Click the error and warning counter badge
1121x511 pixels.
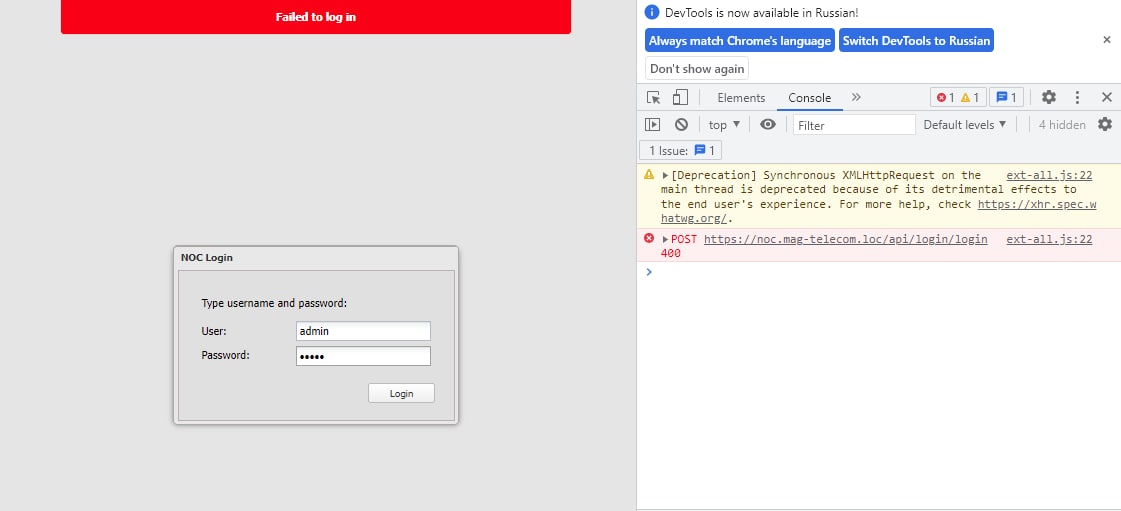point(958,97)
